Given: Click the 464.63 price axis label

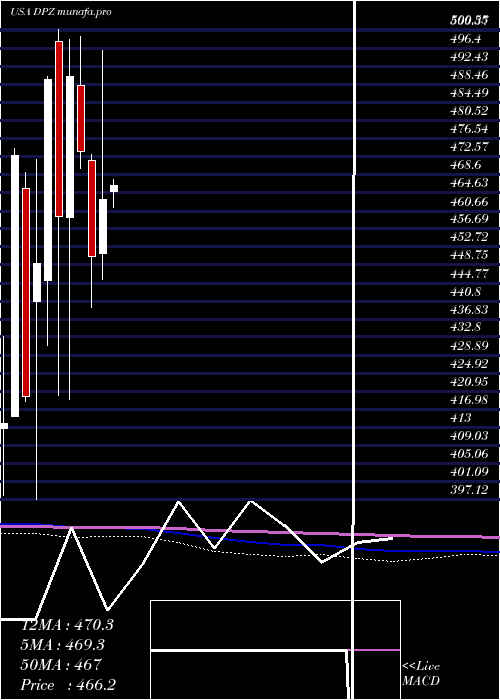Looking at the screenshot, I should [469, 183].
